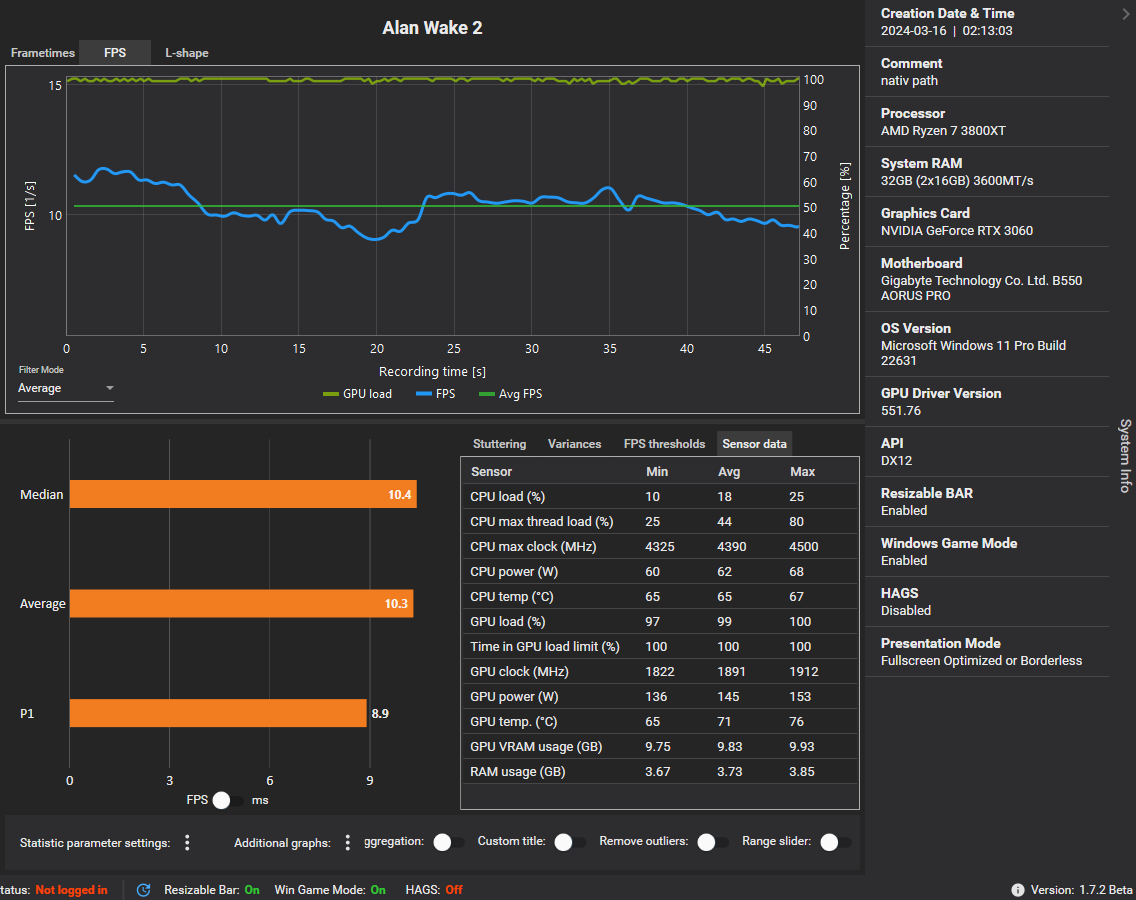Click the refresh icon in status bar
The width and height of the screenshot is (1136, 900).
(x=143, y=890)
